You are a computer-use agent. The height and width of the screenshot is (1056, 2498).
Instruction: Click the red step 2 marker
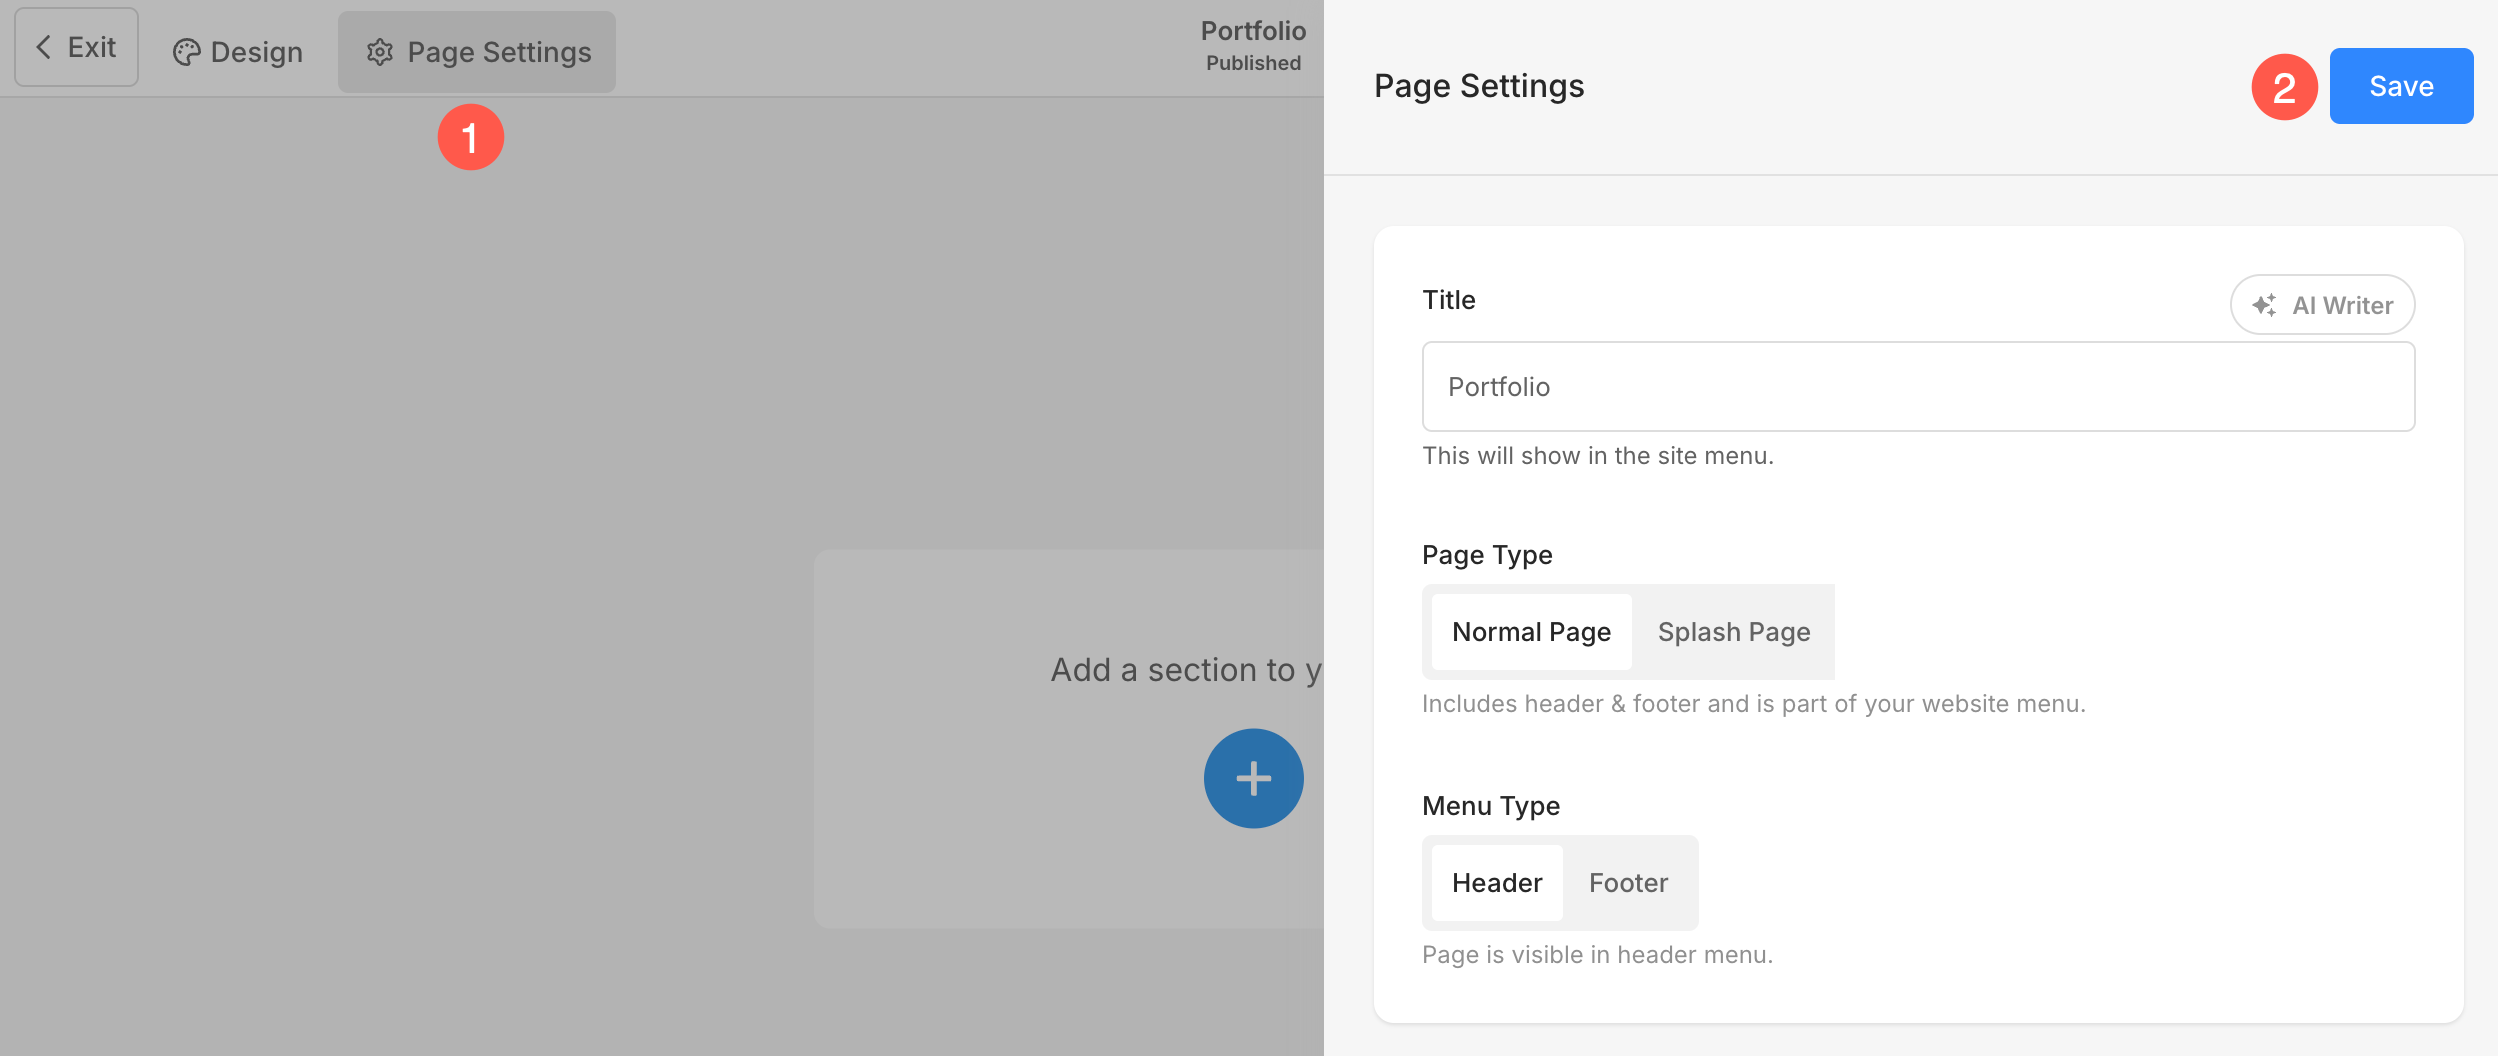click(2284, 87)
